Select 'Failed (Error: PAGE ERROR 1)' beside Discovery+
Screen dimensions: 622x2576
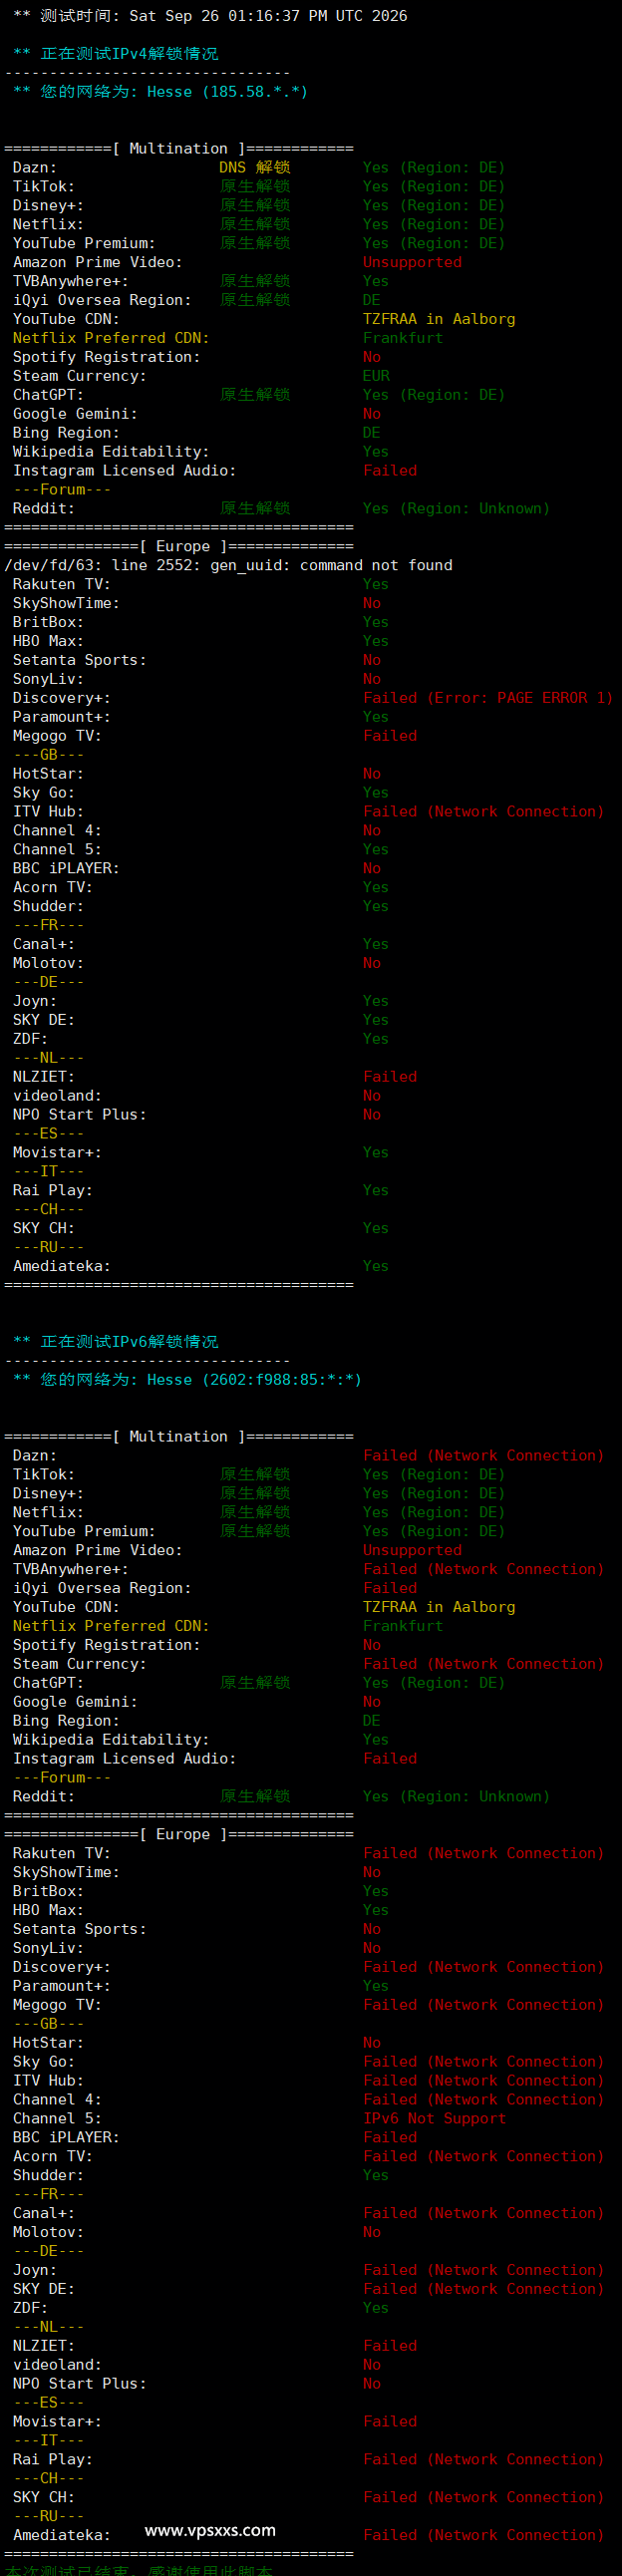tap(488, 698)
